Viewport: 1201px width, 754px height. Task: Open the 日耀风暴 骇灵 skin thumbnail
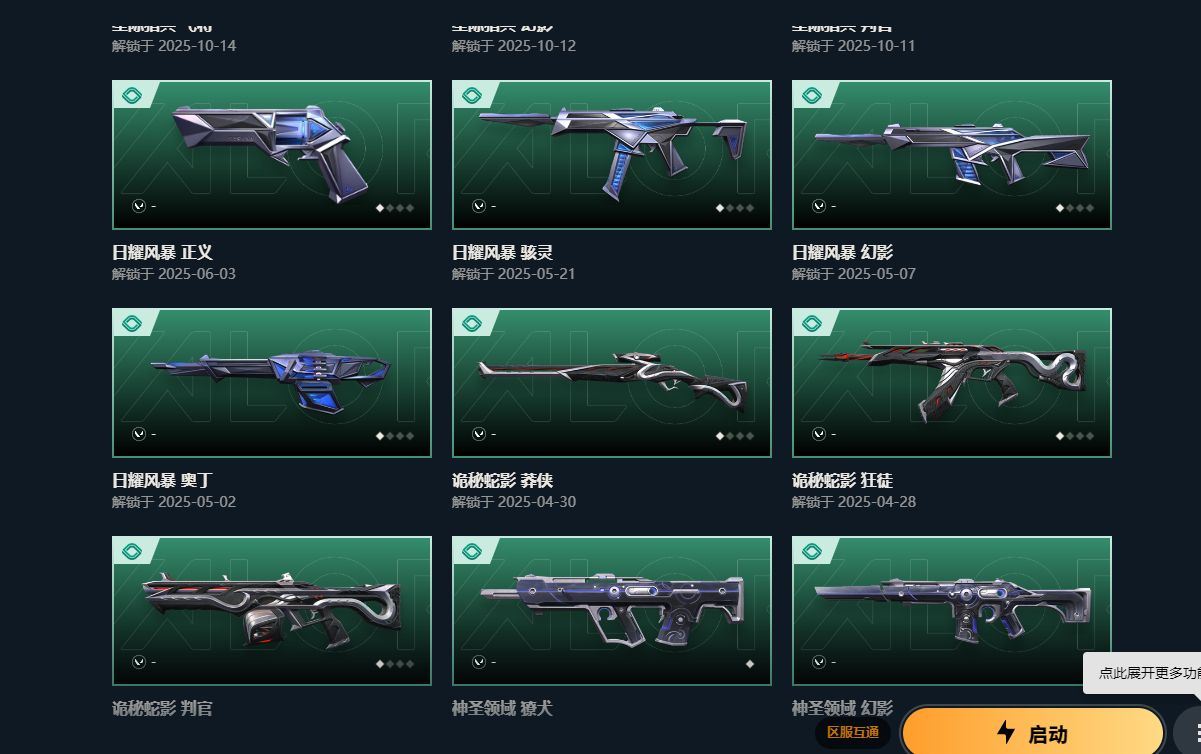[612, 155]
